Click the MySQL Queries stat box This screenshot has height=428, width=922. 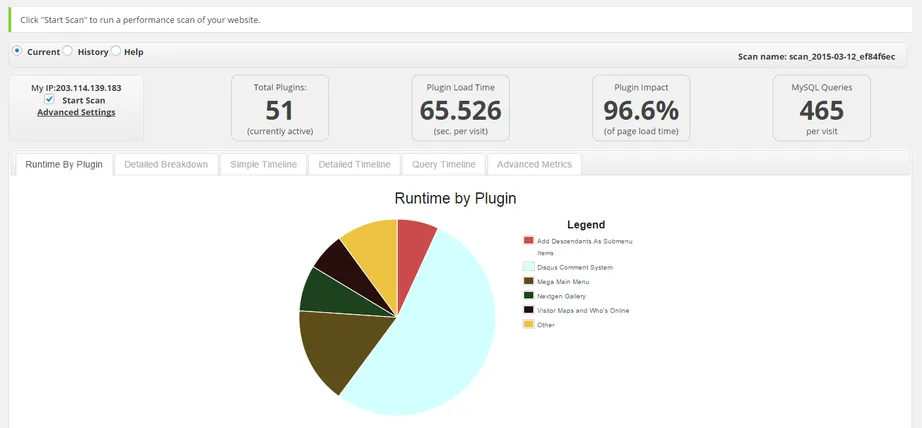pyautogui.click(x=821, y=108)
